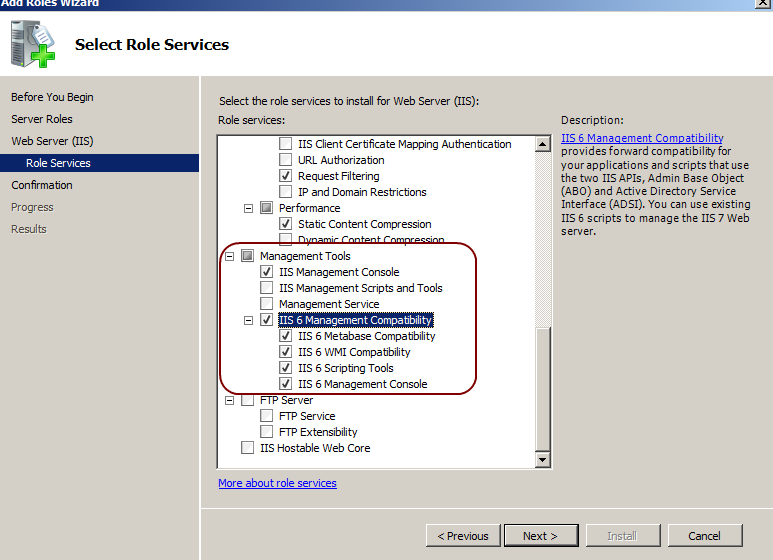Image resolution: width=773 pixels, height=560 pixels.
Task: Check IP and Domain Restrictions
Action: pyautogui.click(x=285, y=191)
